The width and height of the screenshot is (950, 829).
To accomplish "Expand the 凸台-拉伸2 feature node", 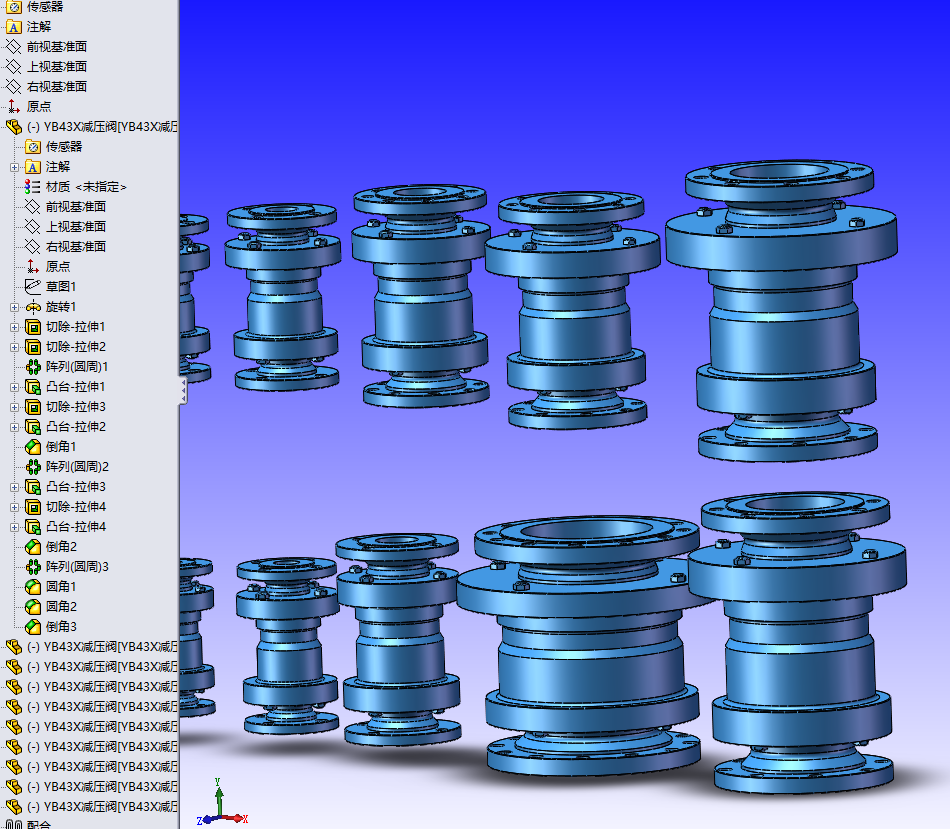I will 15,427.
